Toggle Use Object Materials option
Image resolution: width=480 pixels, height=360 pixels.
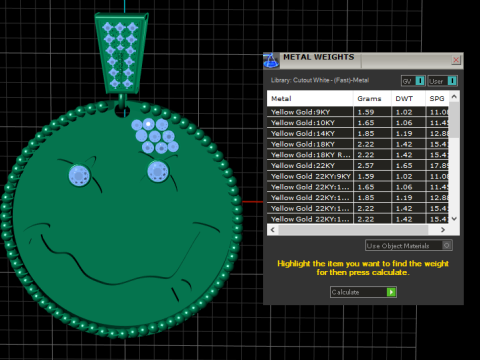409,246
